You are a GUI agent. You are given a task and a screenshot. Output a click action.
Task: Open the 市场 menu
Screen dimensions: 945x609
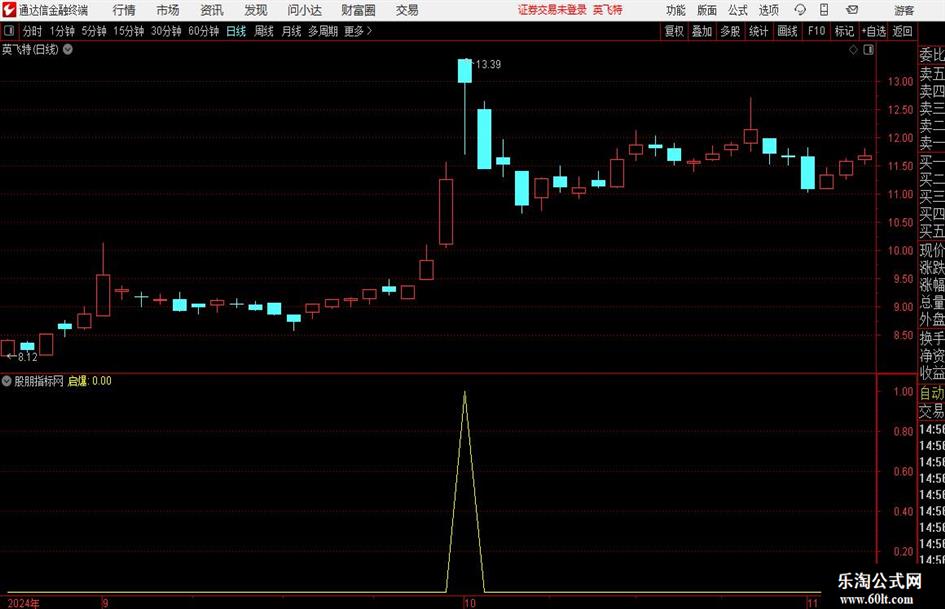pyautogui.click(x=168, y=10)
